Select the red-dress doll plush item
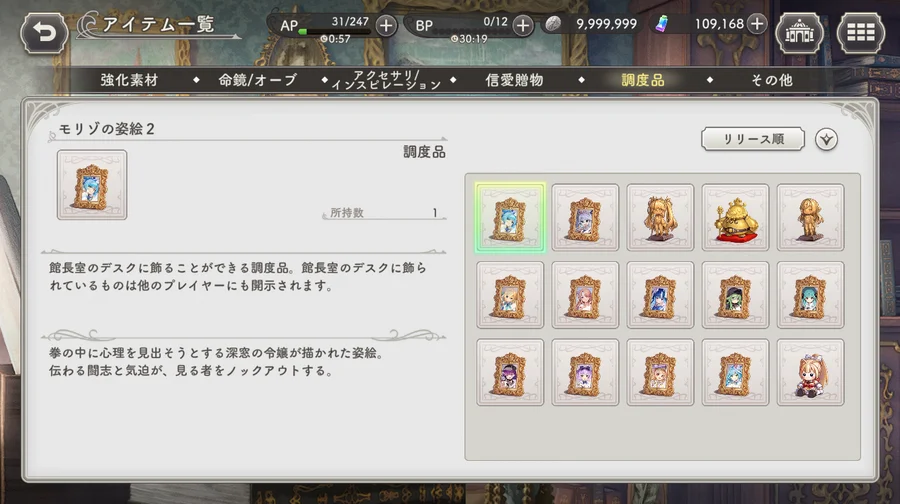The image size is (900, 504). [810, 373]
